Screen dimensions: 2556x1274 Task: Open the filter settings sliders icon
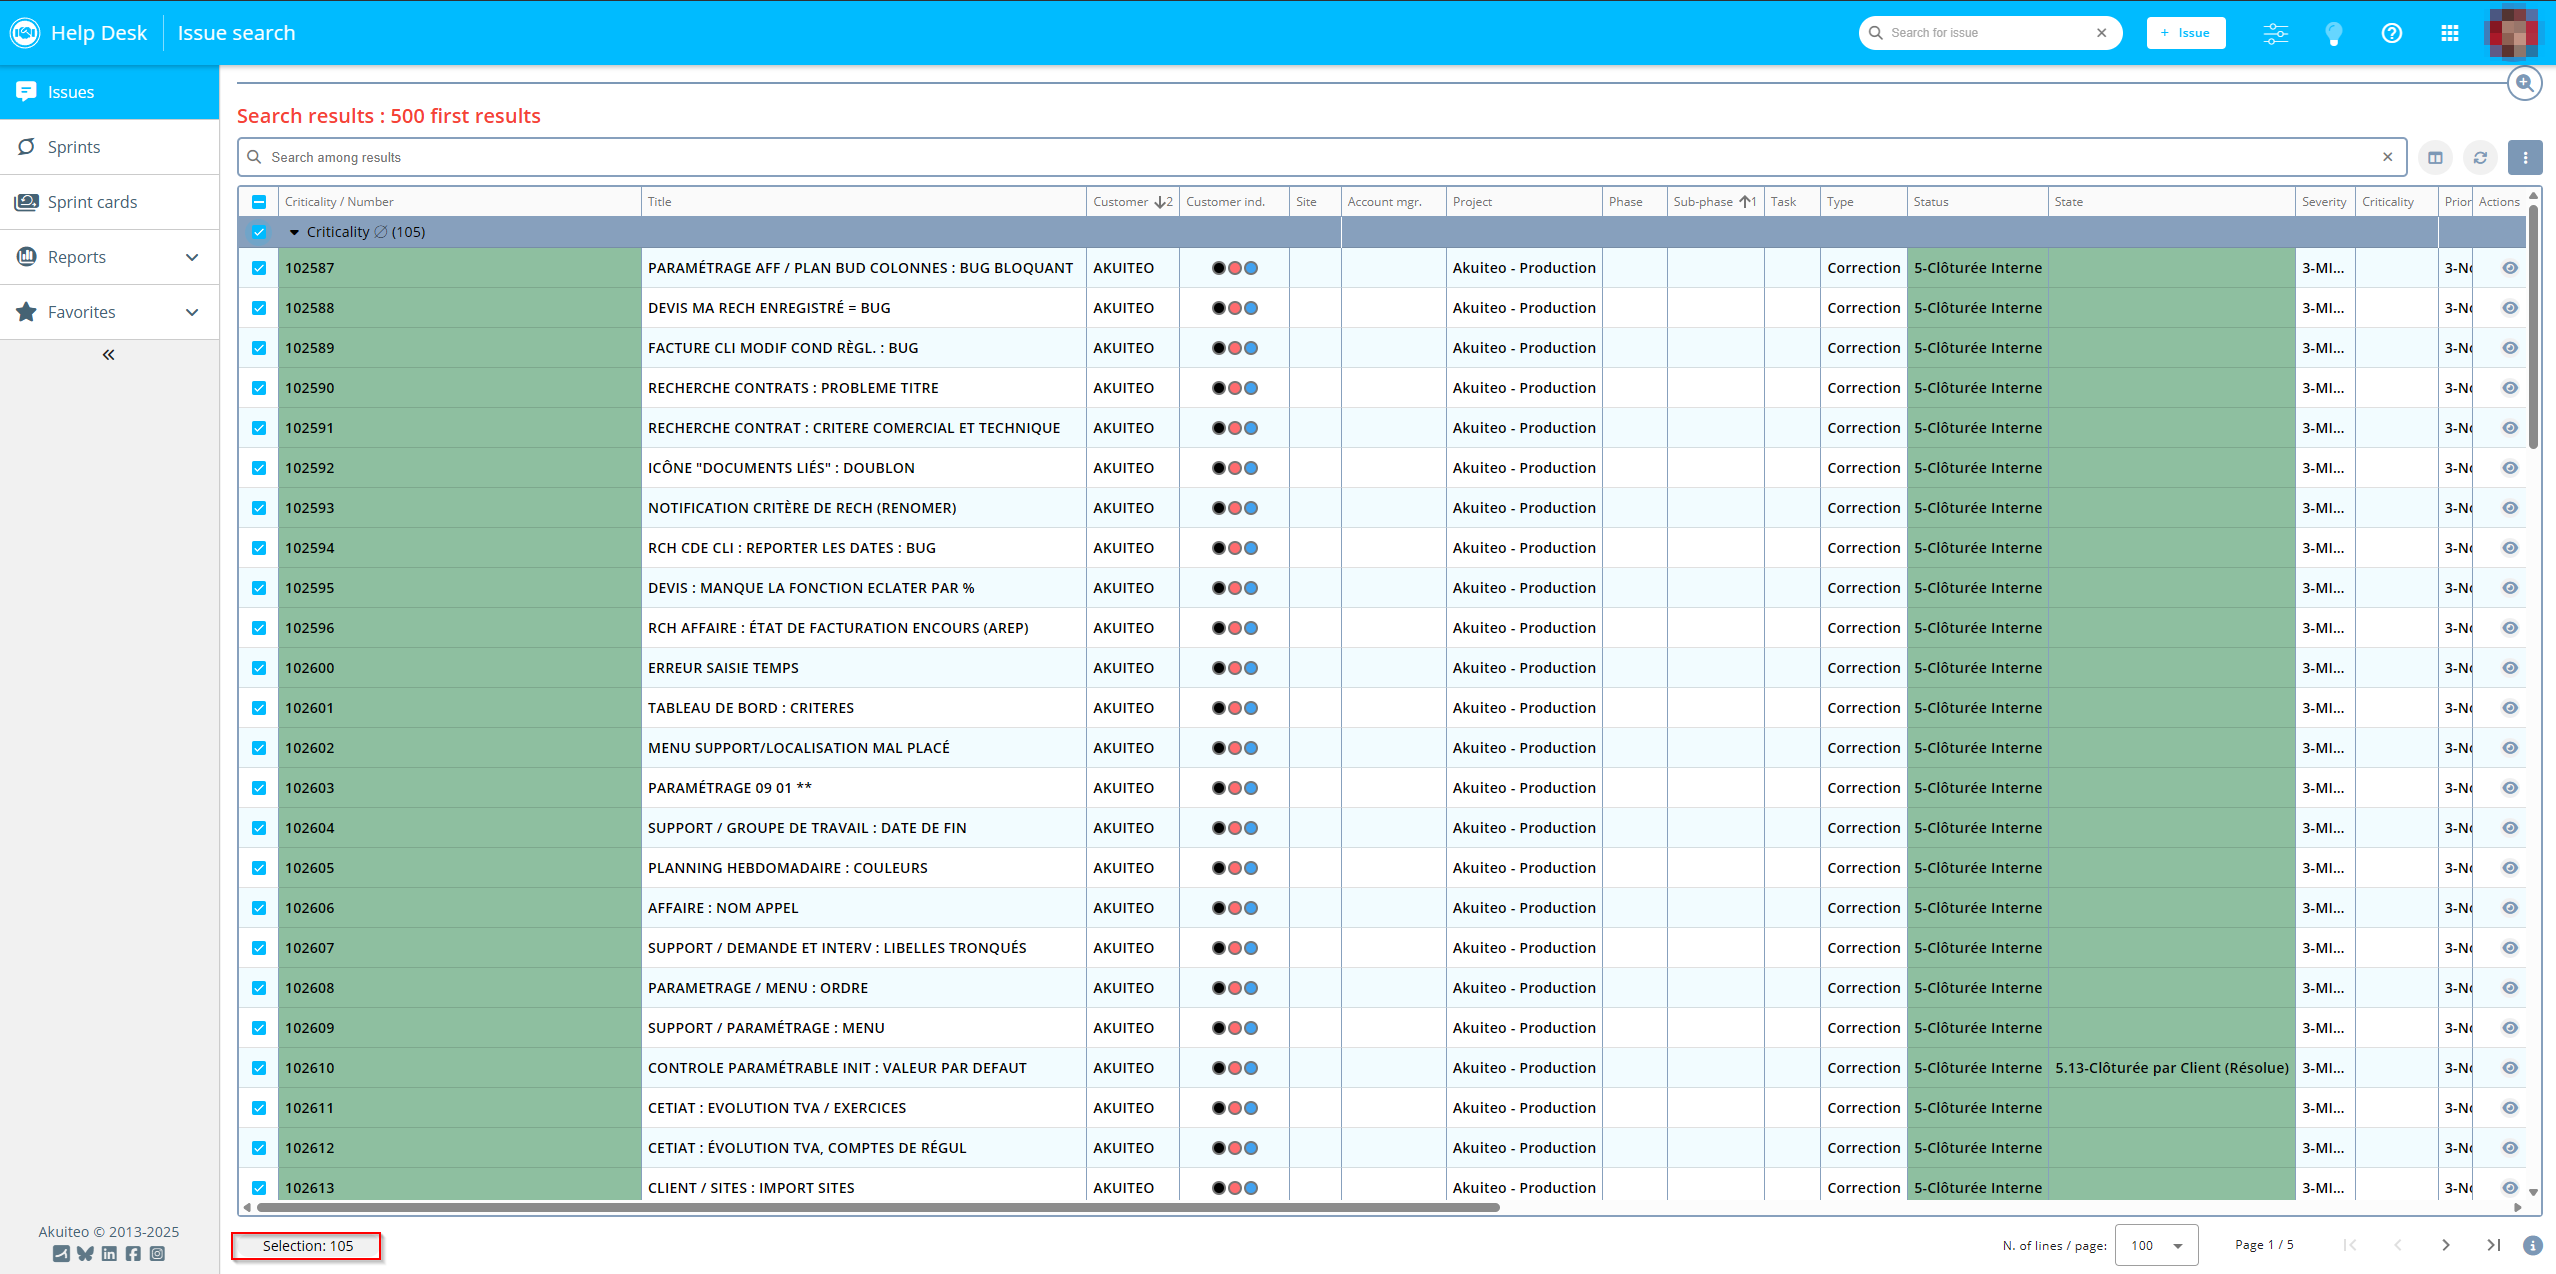2275,33
